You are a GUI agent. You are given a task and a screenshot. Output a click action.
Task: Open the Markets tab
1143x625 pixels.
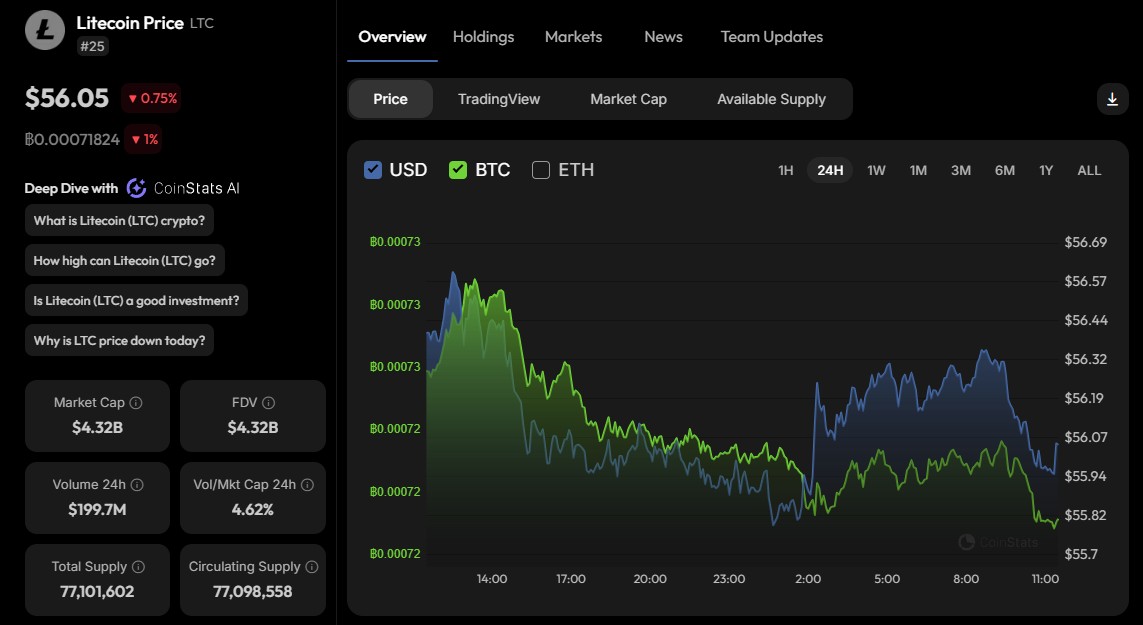tap(573, 37)
